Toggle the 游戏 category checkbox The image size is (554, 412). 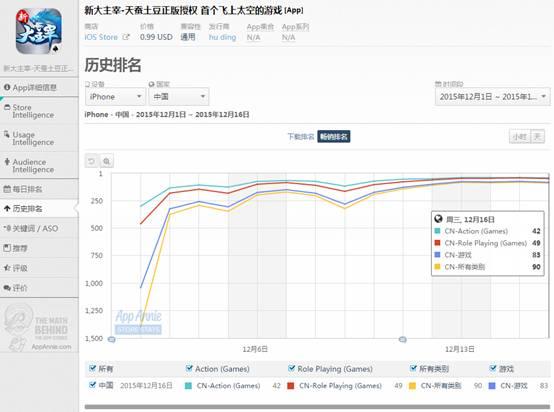click(x=493, y=369)
